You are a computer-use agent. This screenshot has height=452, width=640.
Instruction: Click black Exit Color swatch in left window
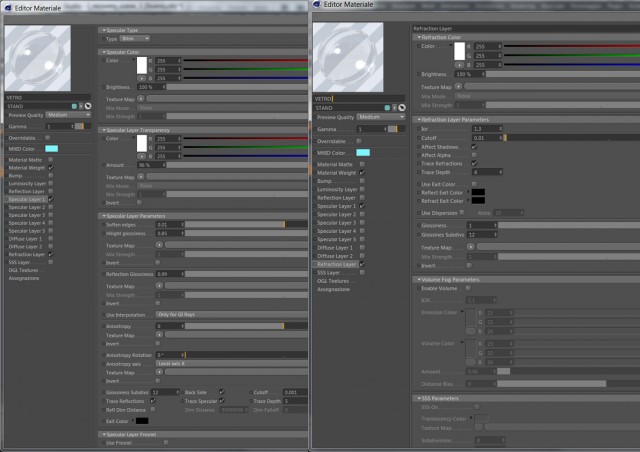coord(142,421)
